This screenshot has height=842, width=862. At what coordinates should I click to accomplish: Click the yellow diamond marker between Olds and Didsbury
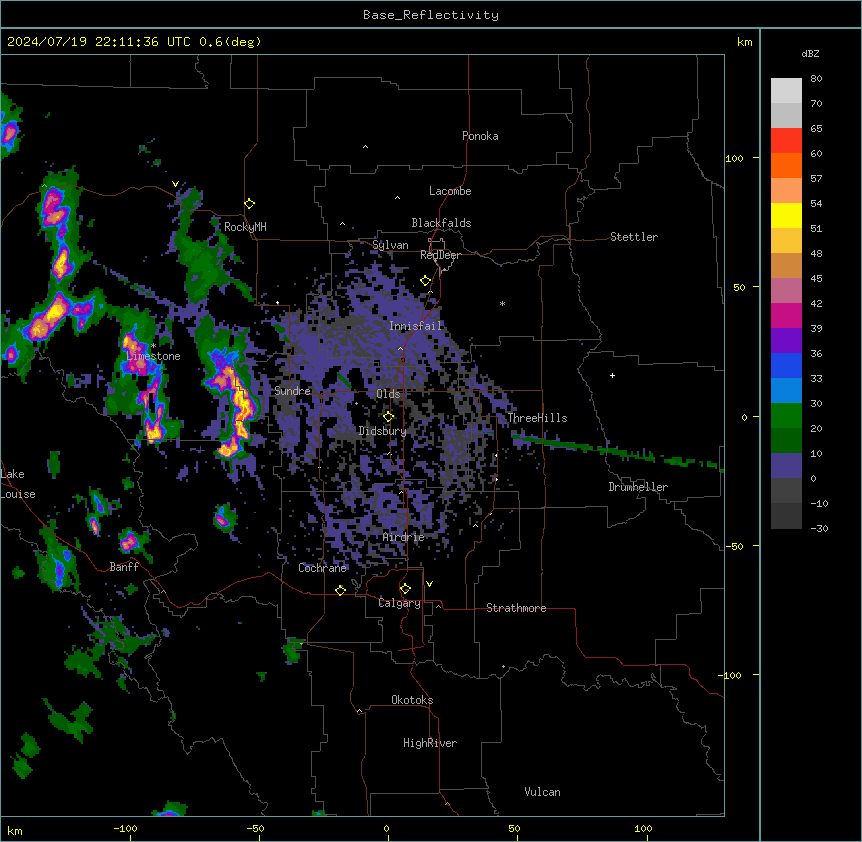[x=389, y=417]
